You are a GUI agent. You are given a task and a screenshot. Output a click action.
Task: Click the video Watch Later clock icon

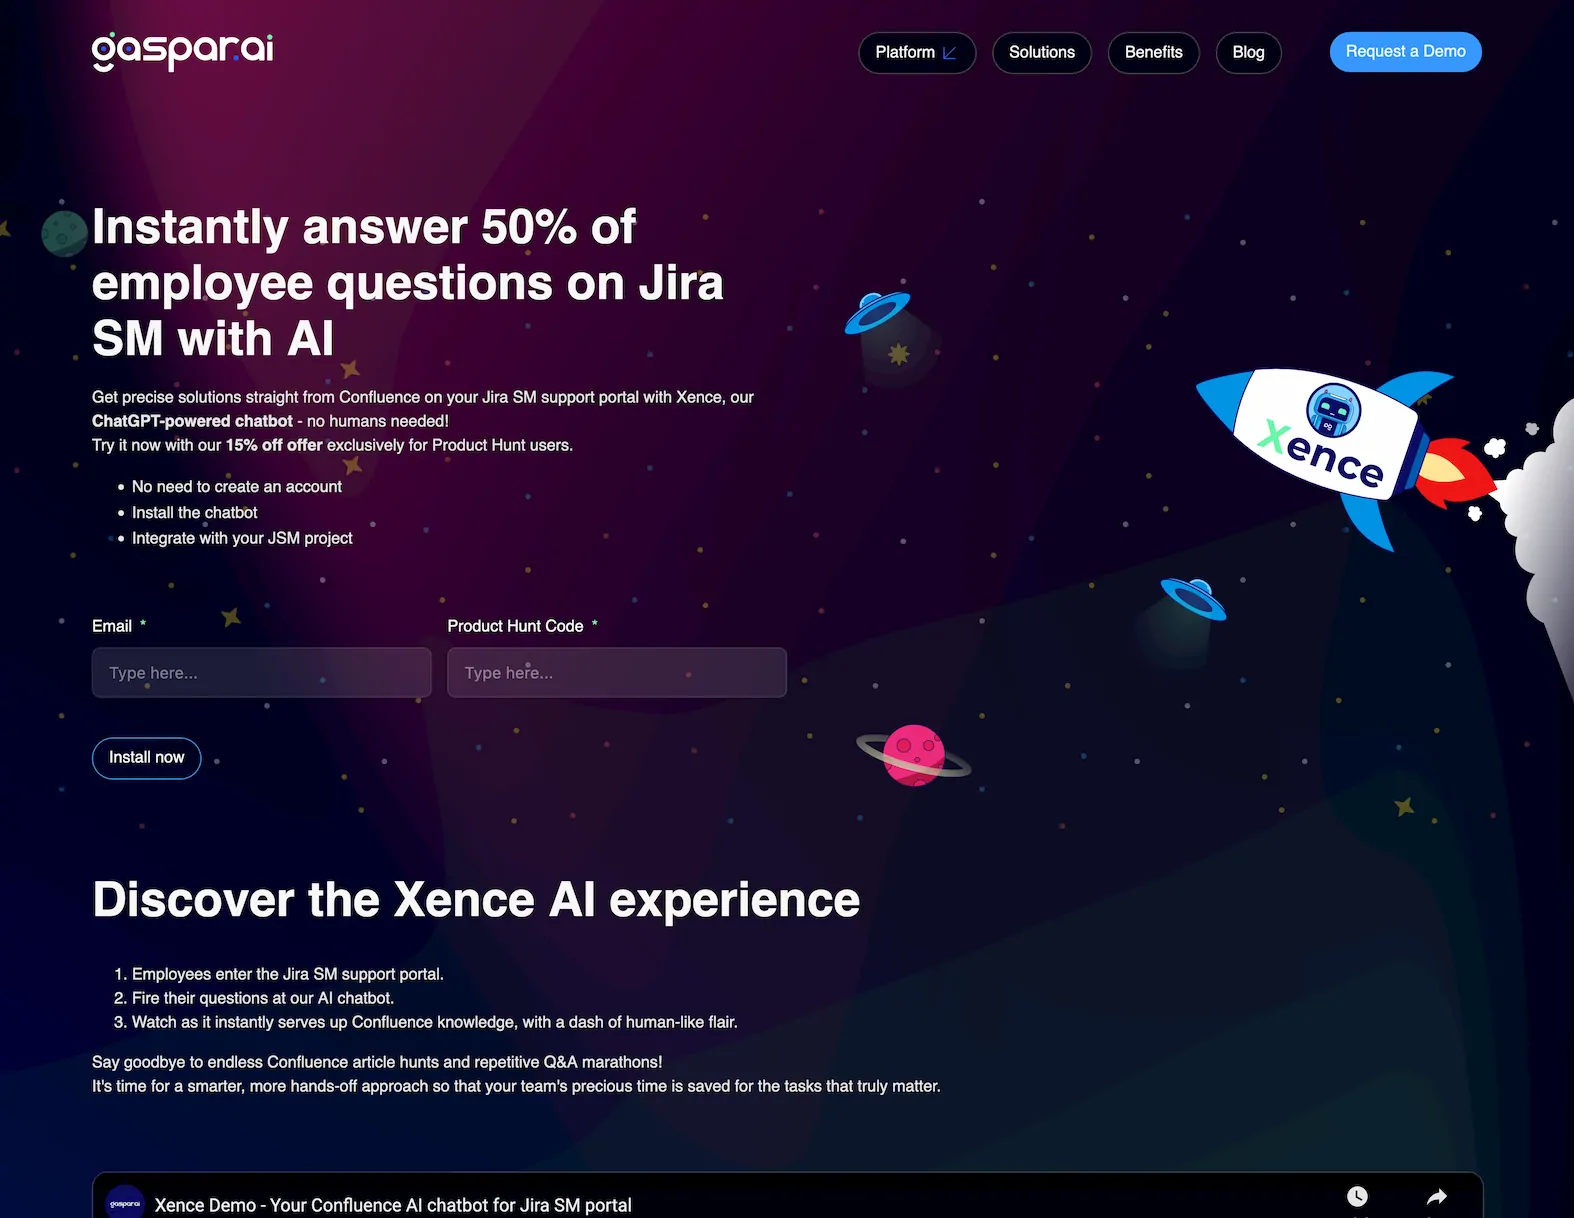(1357, 1196)
